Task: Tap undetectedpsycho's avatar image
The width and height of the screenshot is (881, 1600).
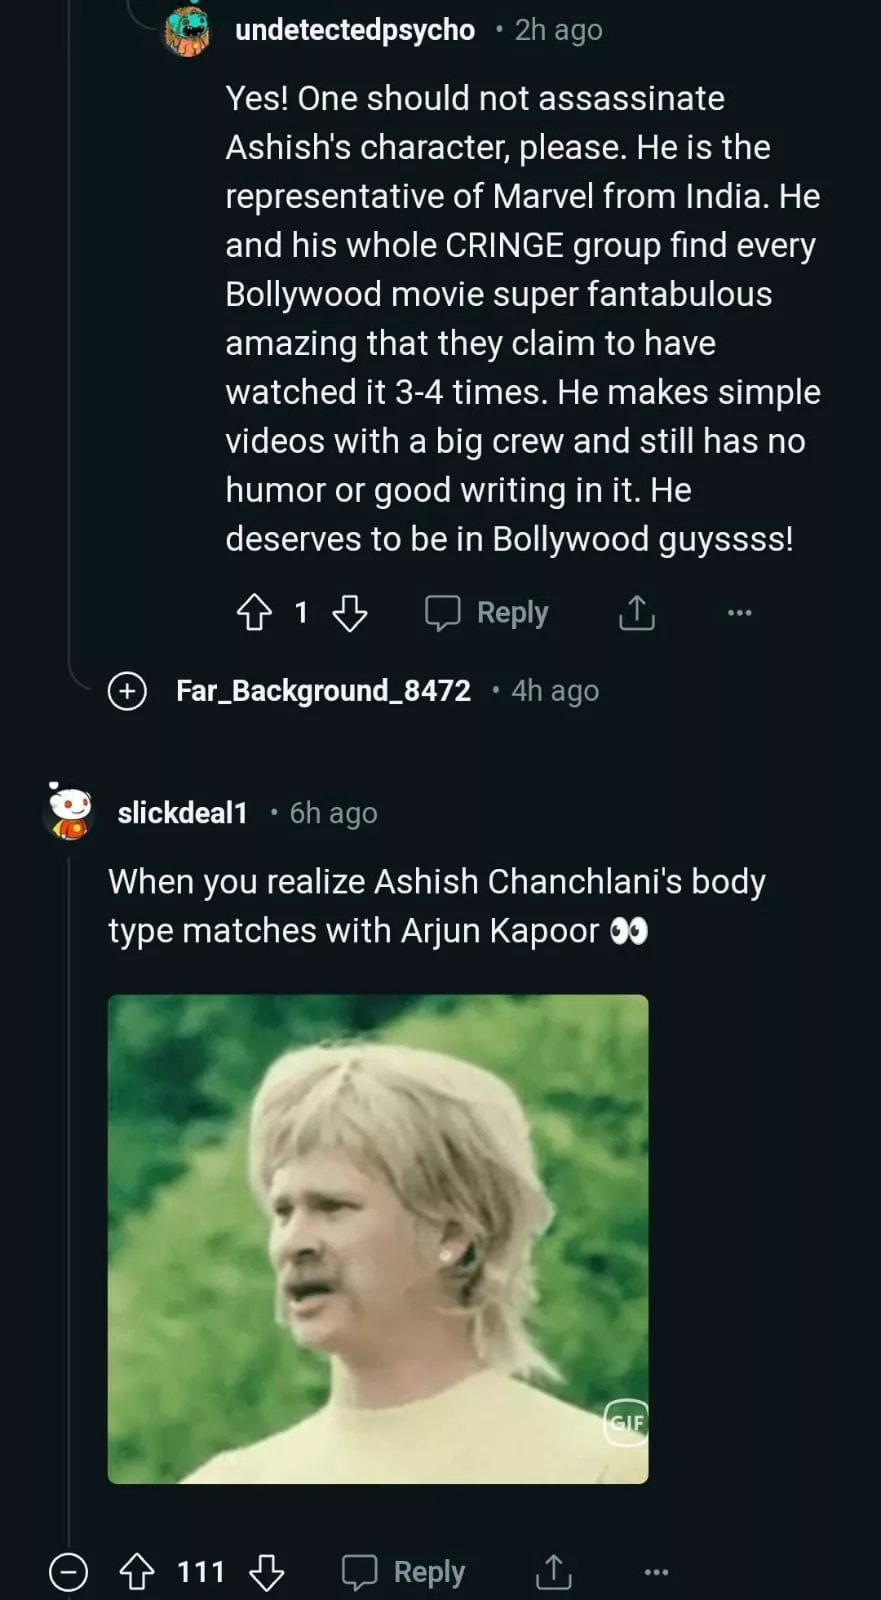Action: click(187, 30)
